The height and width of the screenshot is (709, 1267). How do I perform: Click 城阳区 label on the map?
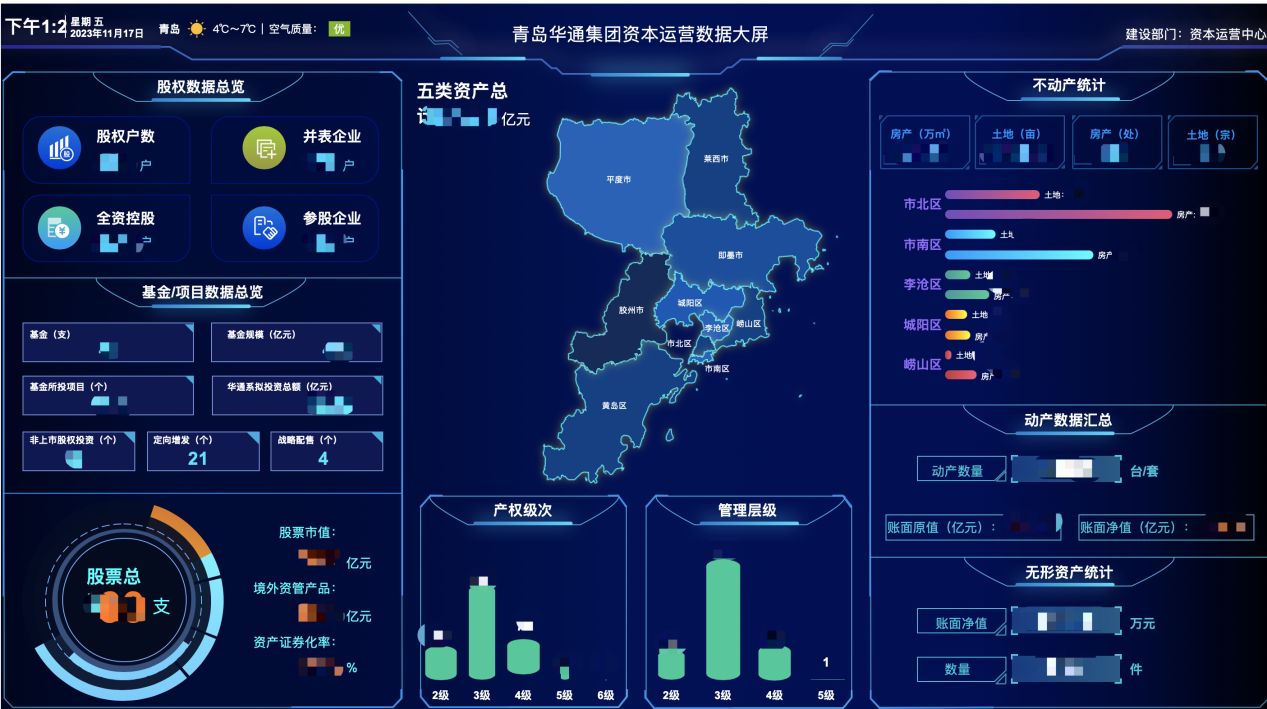tap(689, 303)
